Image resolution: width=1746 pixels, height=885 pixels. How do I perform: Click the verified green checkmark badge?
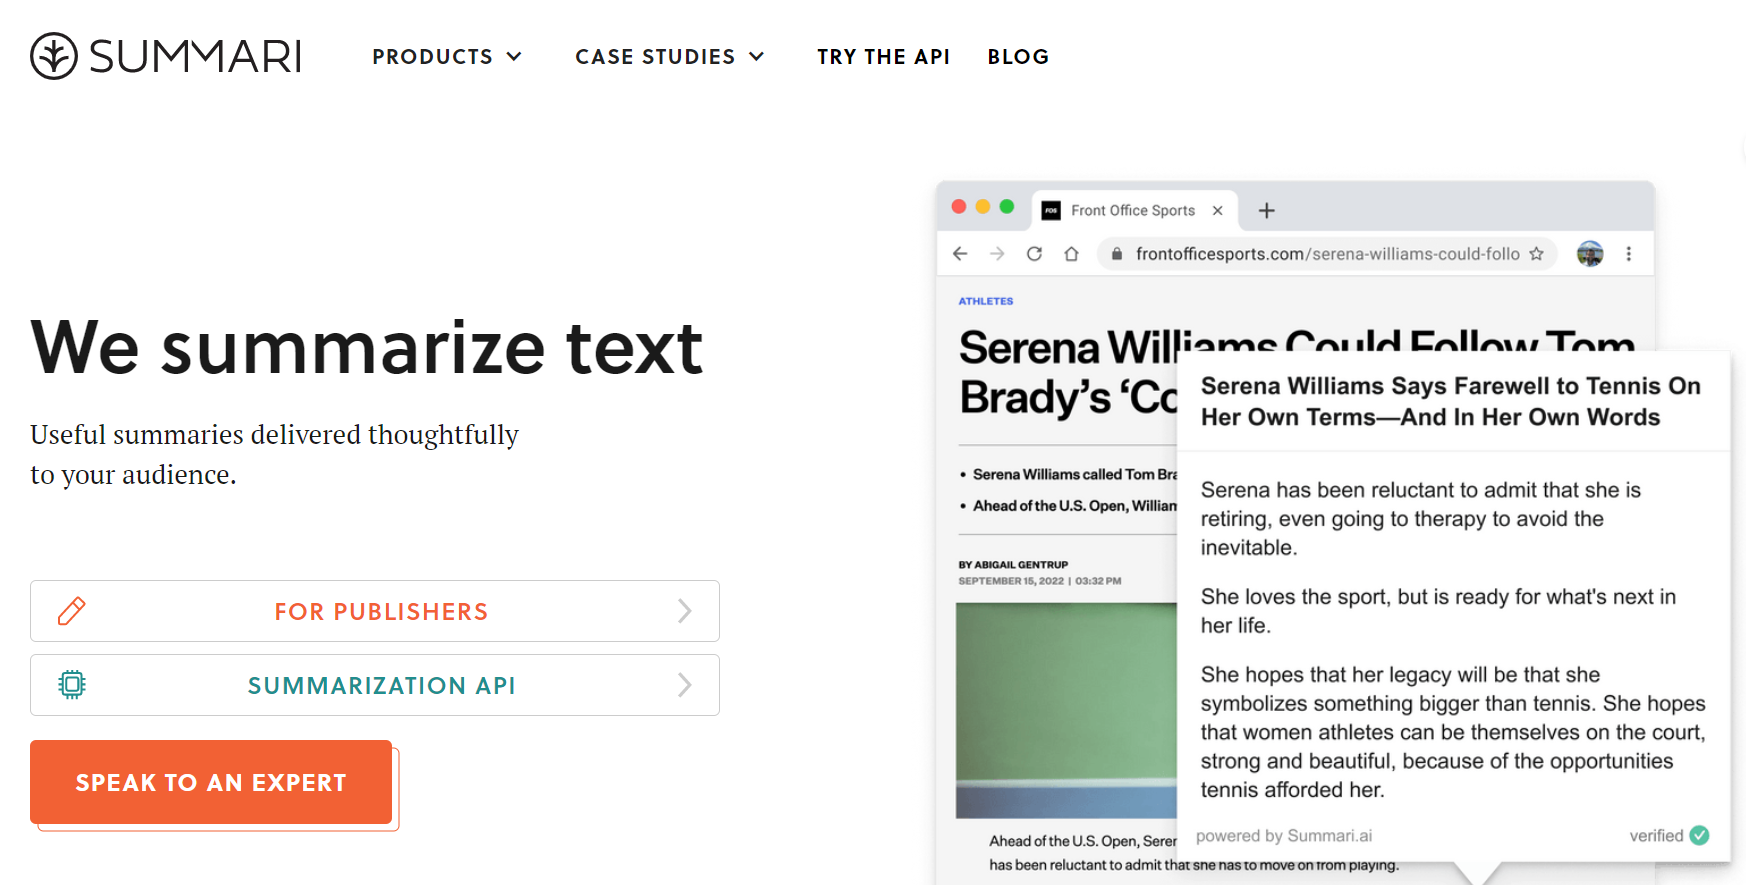click(1699, 835)
